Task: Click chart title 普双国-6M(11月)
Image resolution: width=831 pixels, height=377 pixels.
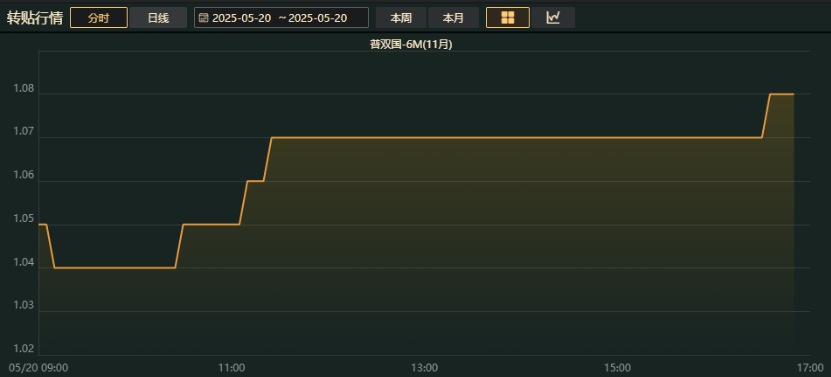Action: point(411,45)
